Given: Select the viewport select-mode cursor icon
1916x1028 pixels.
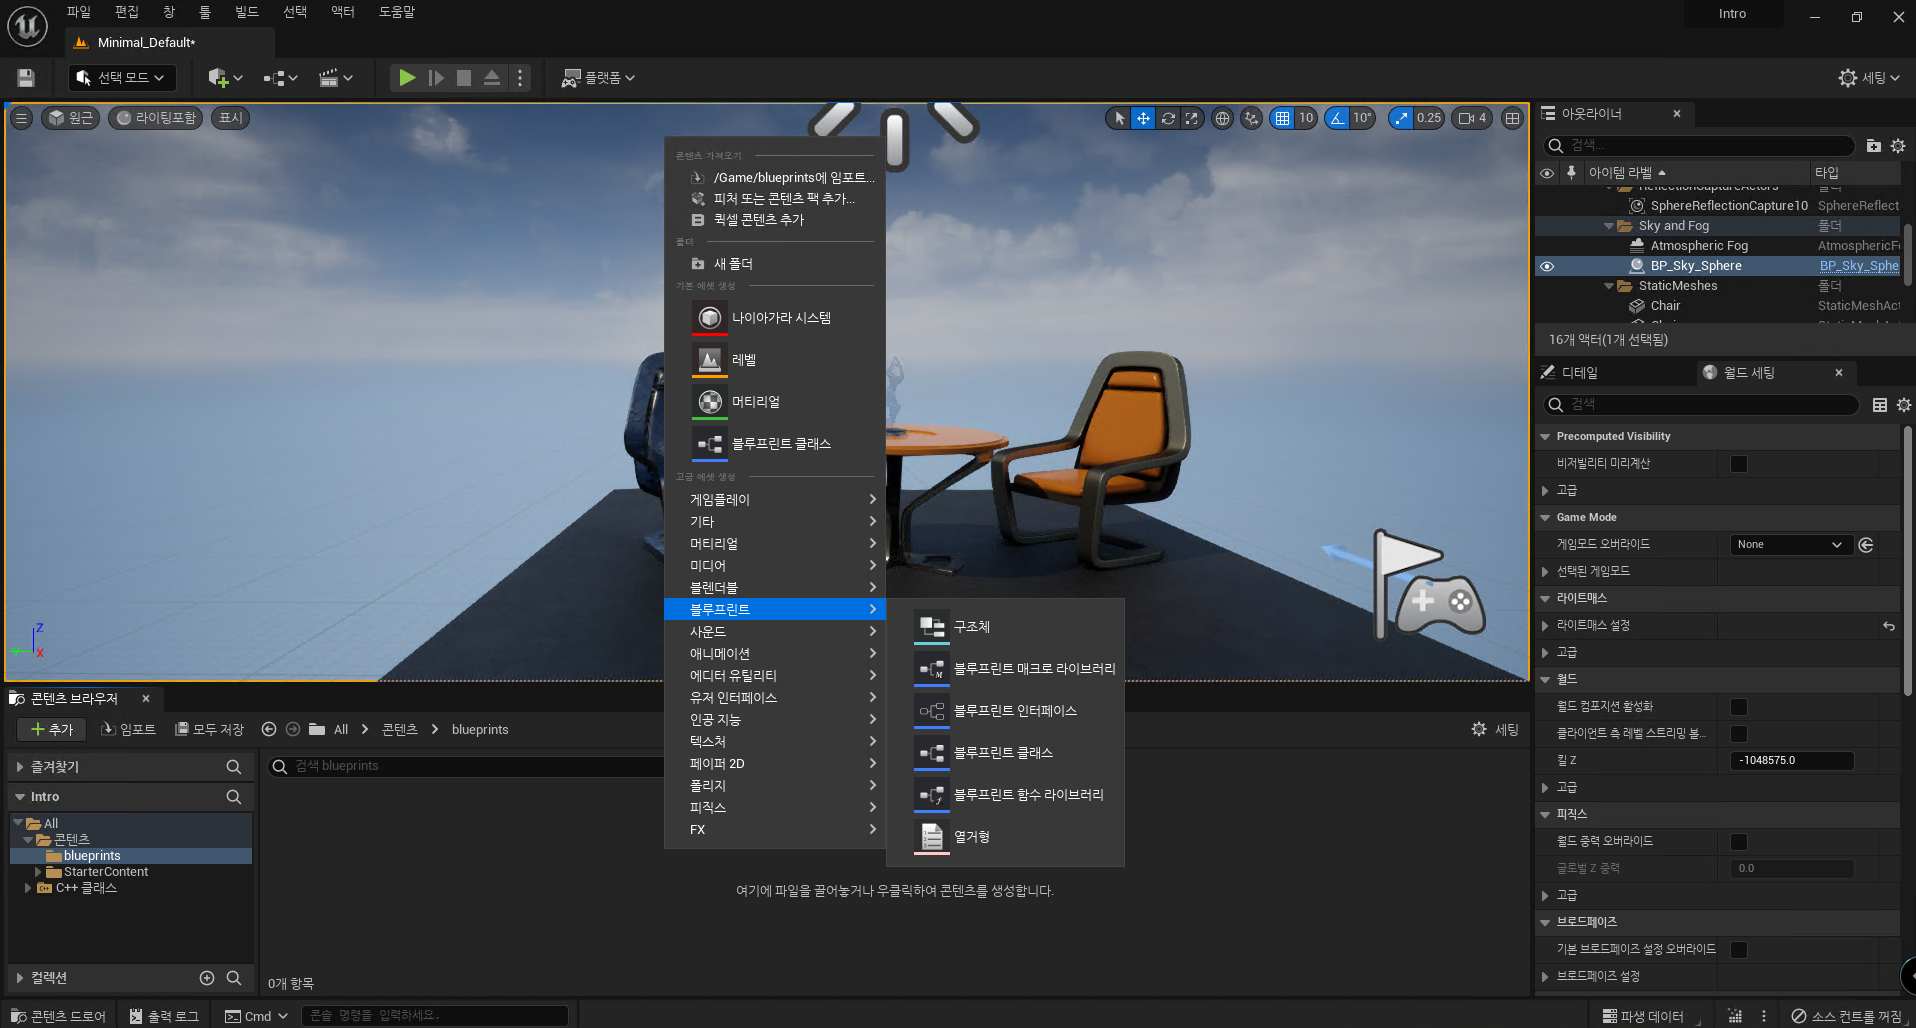Looking at the screenshot, I should pyautogui.click(x=1119, y=118).
